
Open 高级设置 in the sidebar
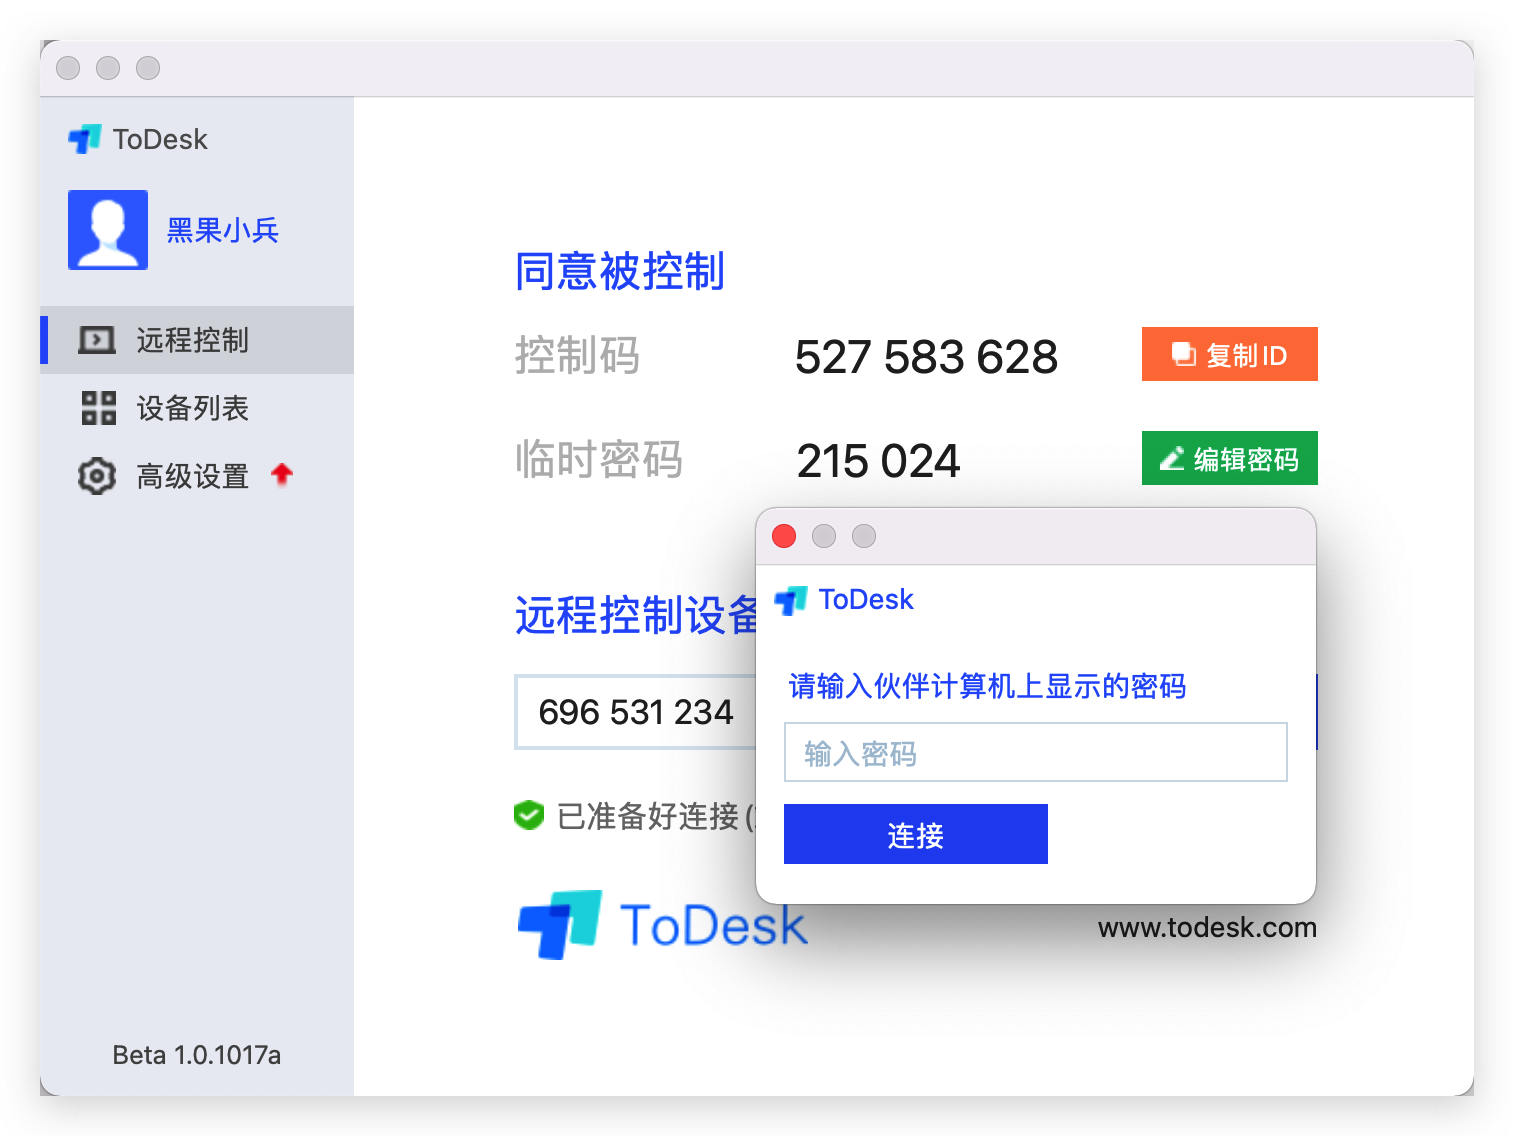coord(197,476)
